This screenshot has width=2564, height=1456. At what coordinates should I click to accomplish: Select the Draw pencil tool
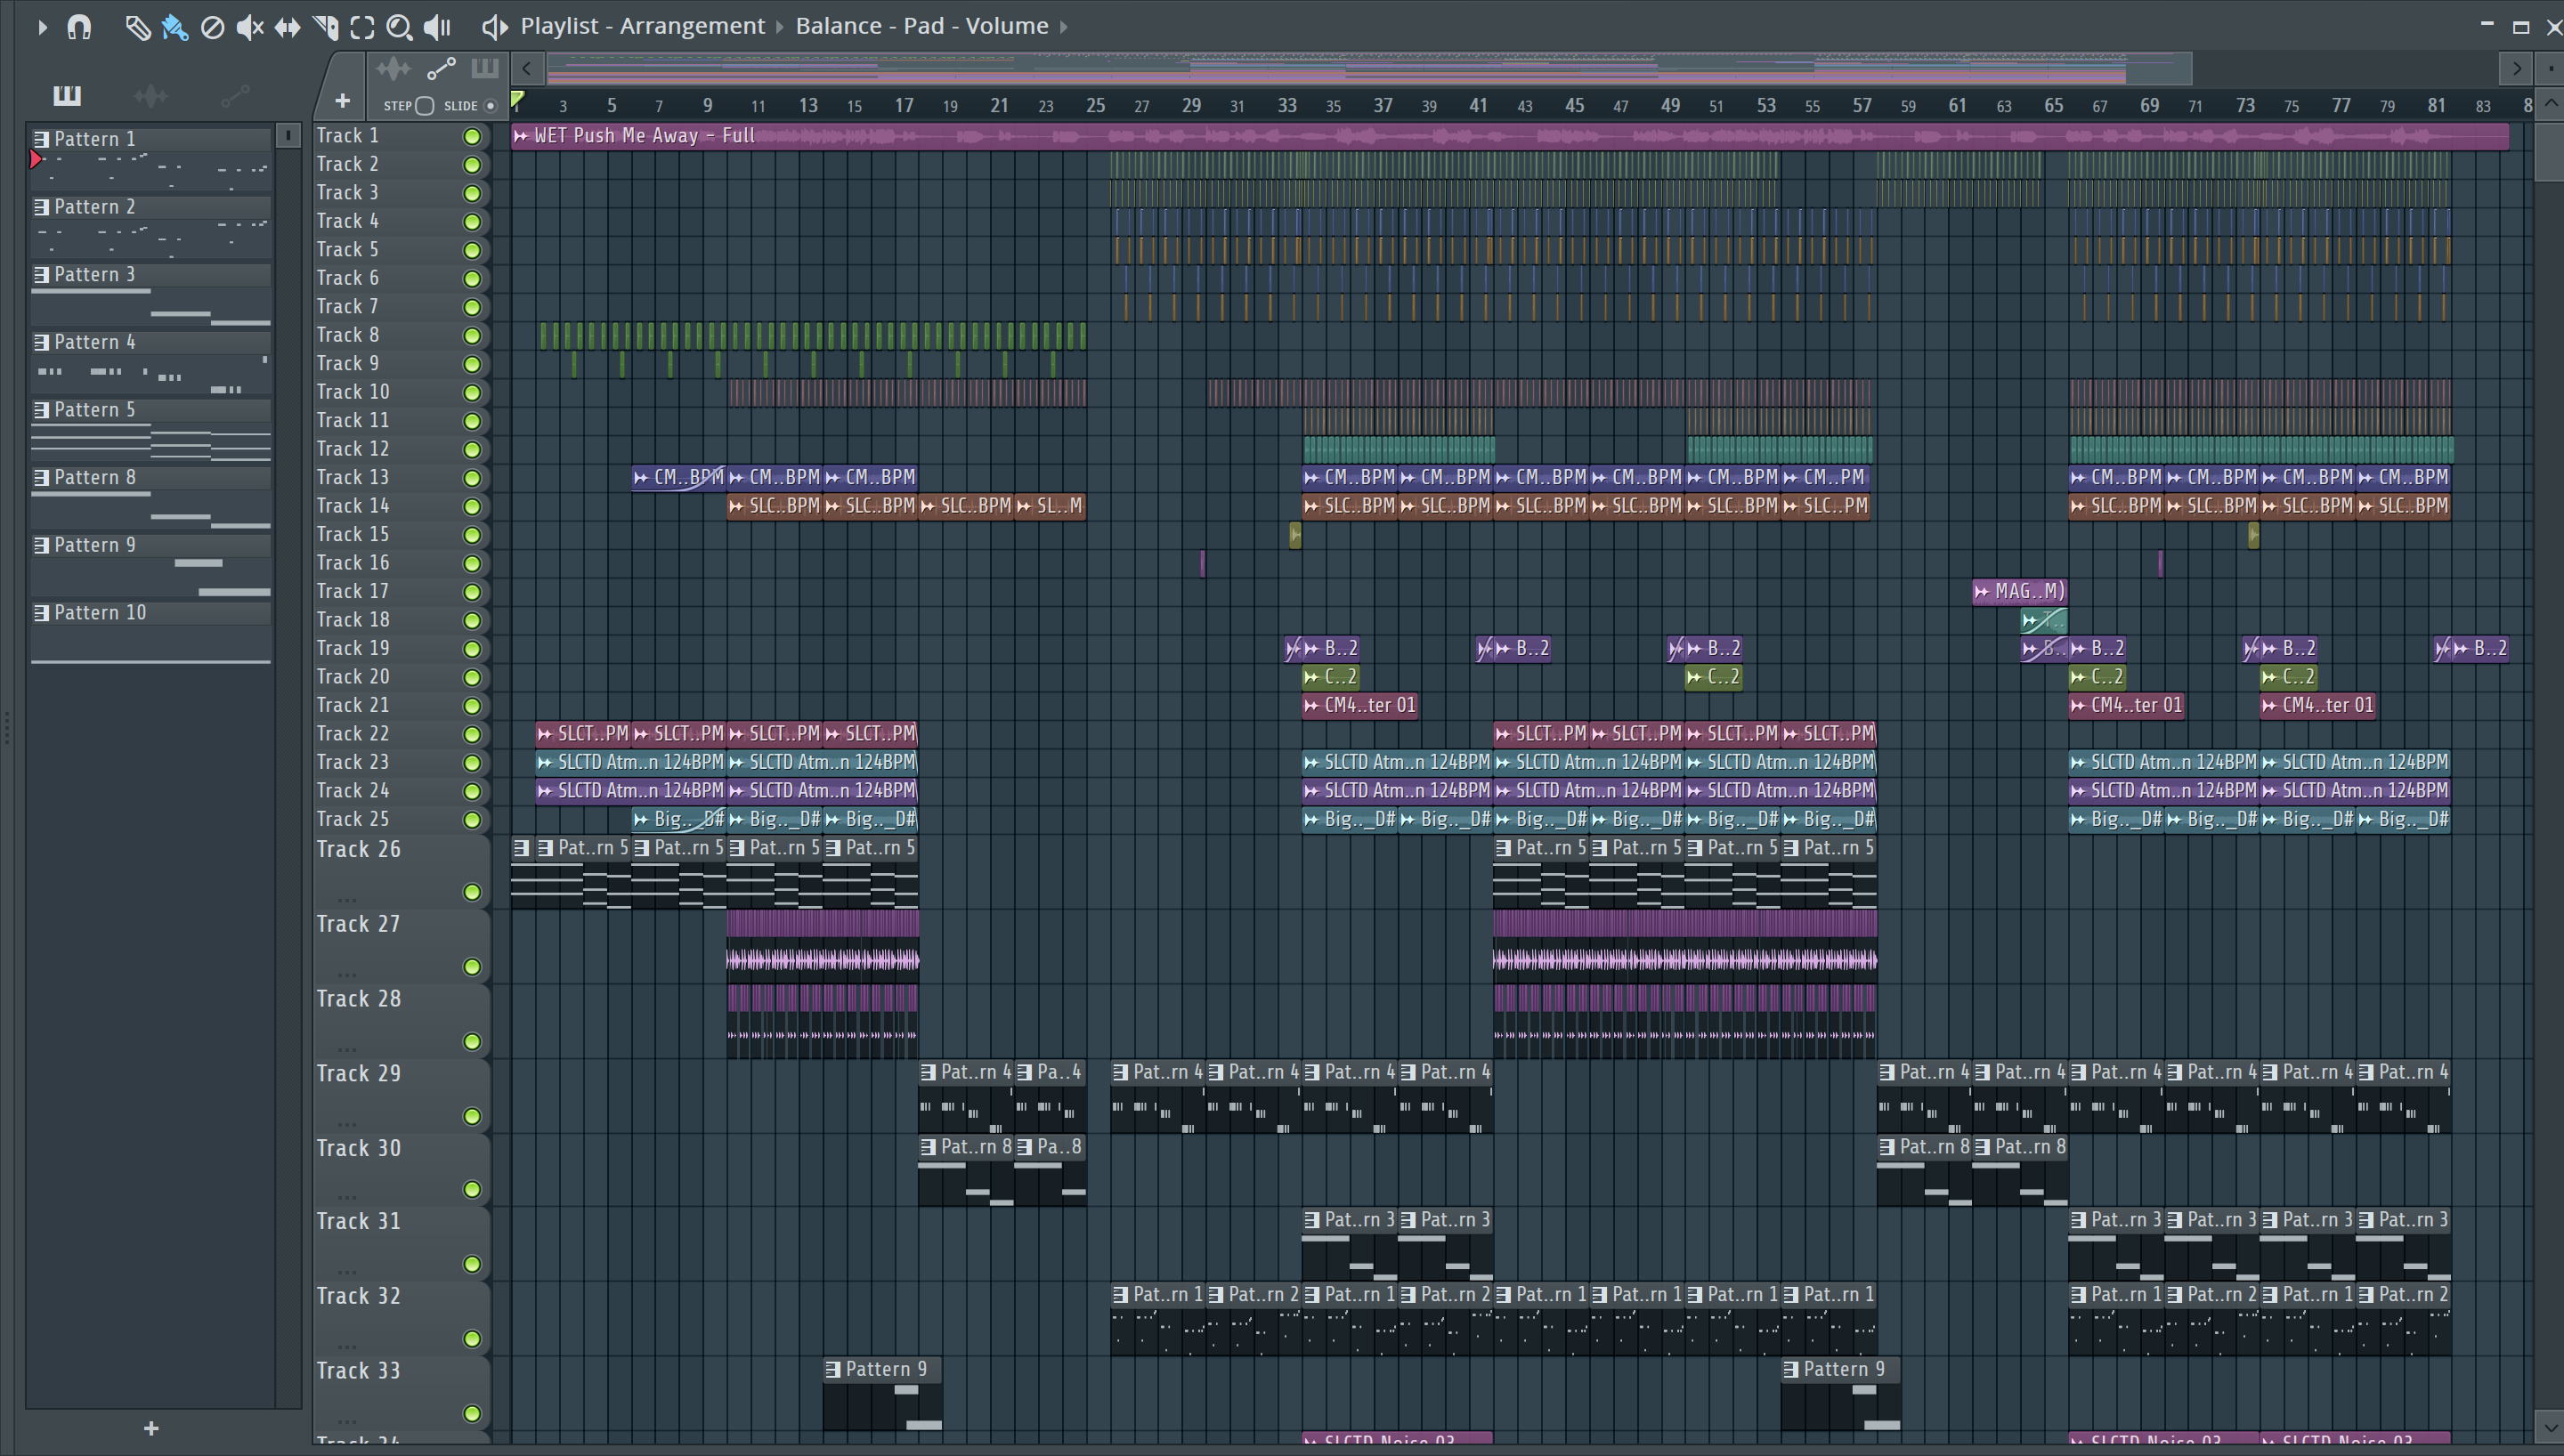(x=137, y=27)
